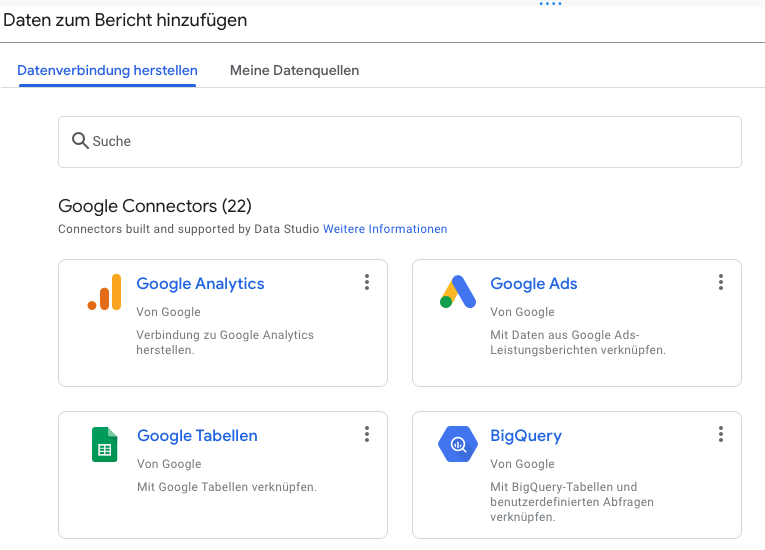Image resolution: width=765 pixels, height=550 pixels.
Task: Click 'Mit Daten aus Google Ads-Leistungsberichten' description
Action: [578, 343]
